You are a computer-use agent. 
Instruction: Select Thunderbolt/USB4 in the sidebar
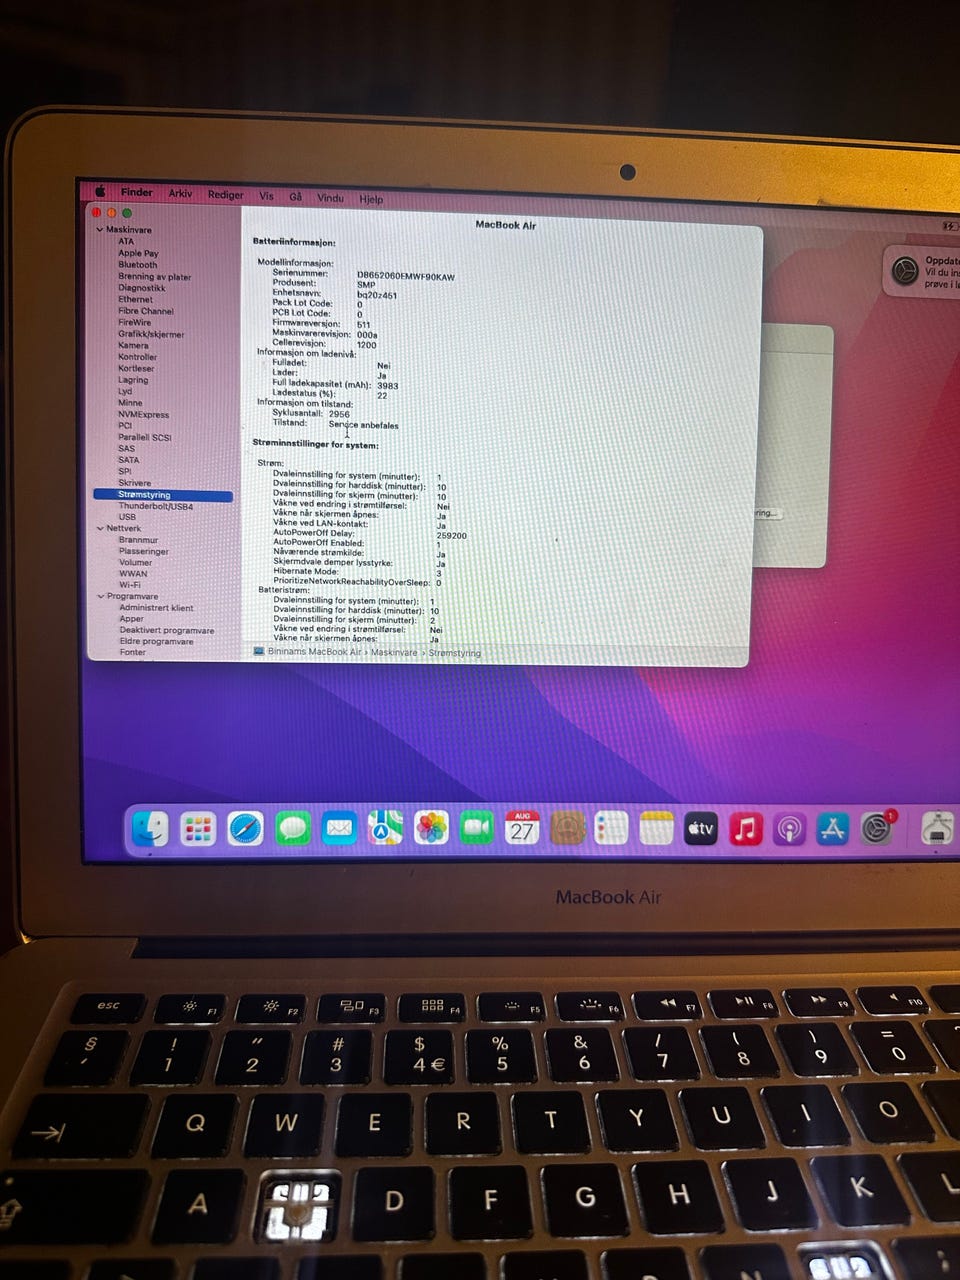coord(155,506)
